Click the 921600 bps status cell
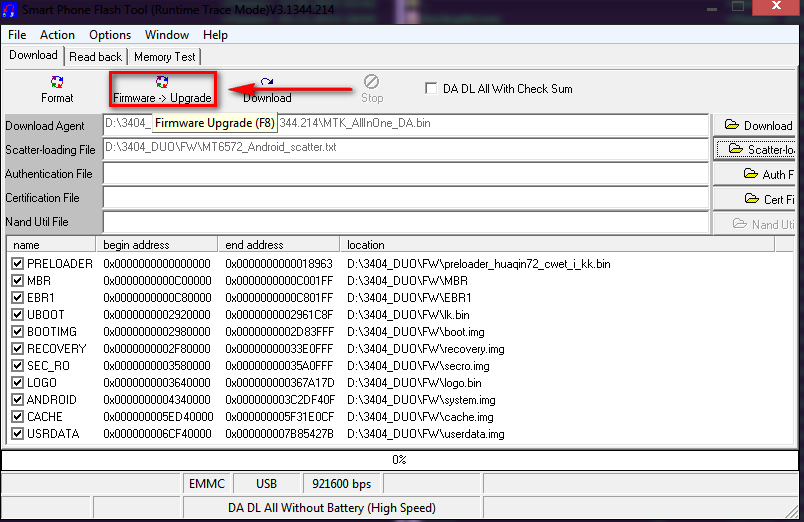 (341, 484)
